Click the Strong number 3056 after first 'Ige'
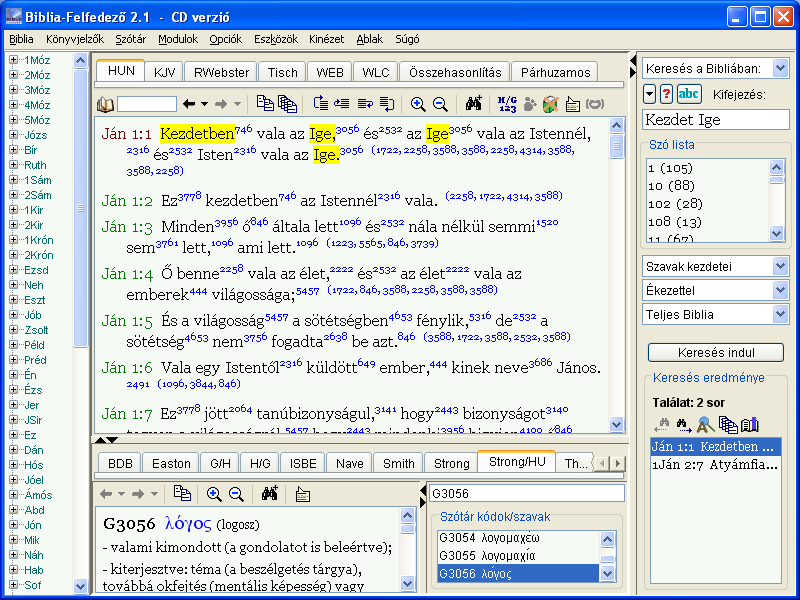800x600 pixels. (348, 130)
